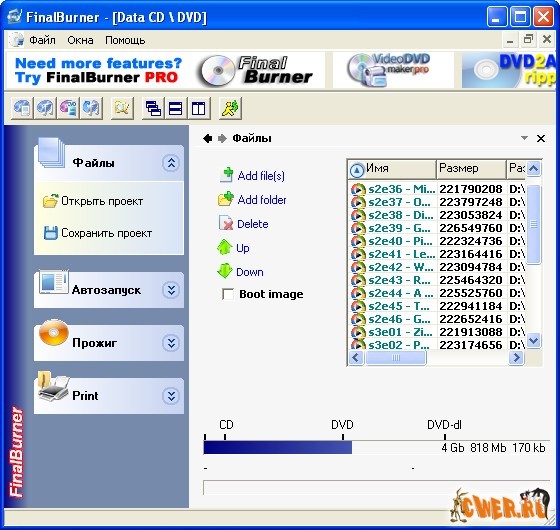Click the running man money icon
This screenshot has height=530, width=560.
click(230, 108)
